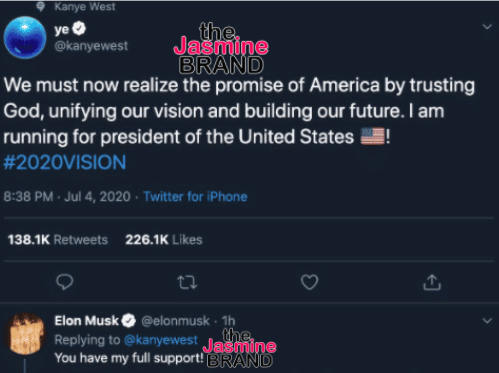Screen dimensions: 499x373
Task: Open the Twitter for iPhone link
Action: (195, 197)
